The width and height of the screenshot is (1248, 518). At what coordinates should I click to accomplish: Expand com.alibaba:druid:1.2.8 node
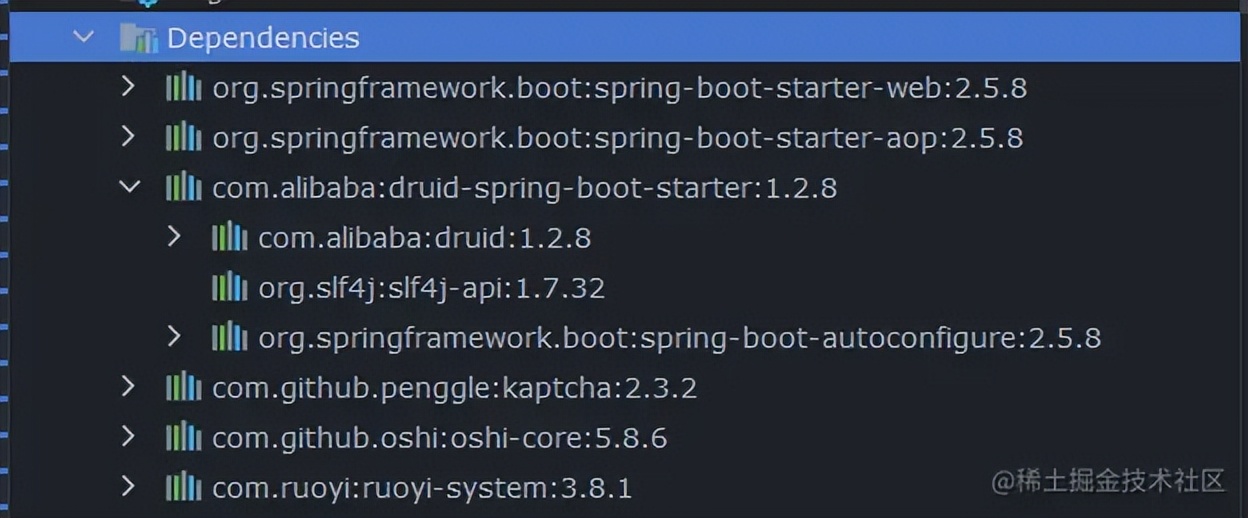tap(174, 237)
